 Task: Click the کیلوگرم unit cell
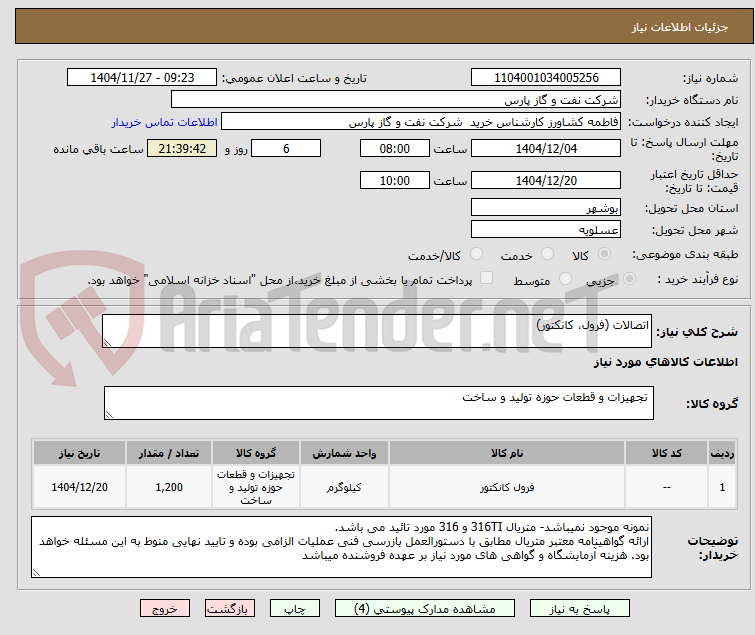(x=344, y=487)
